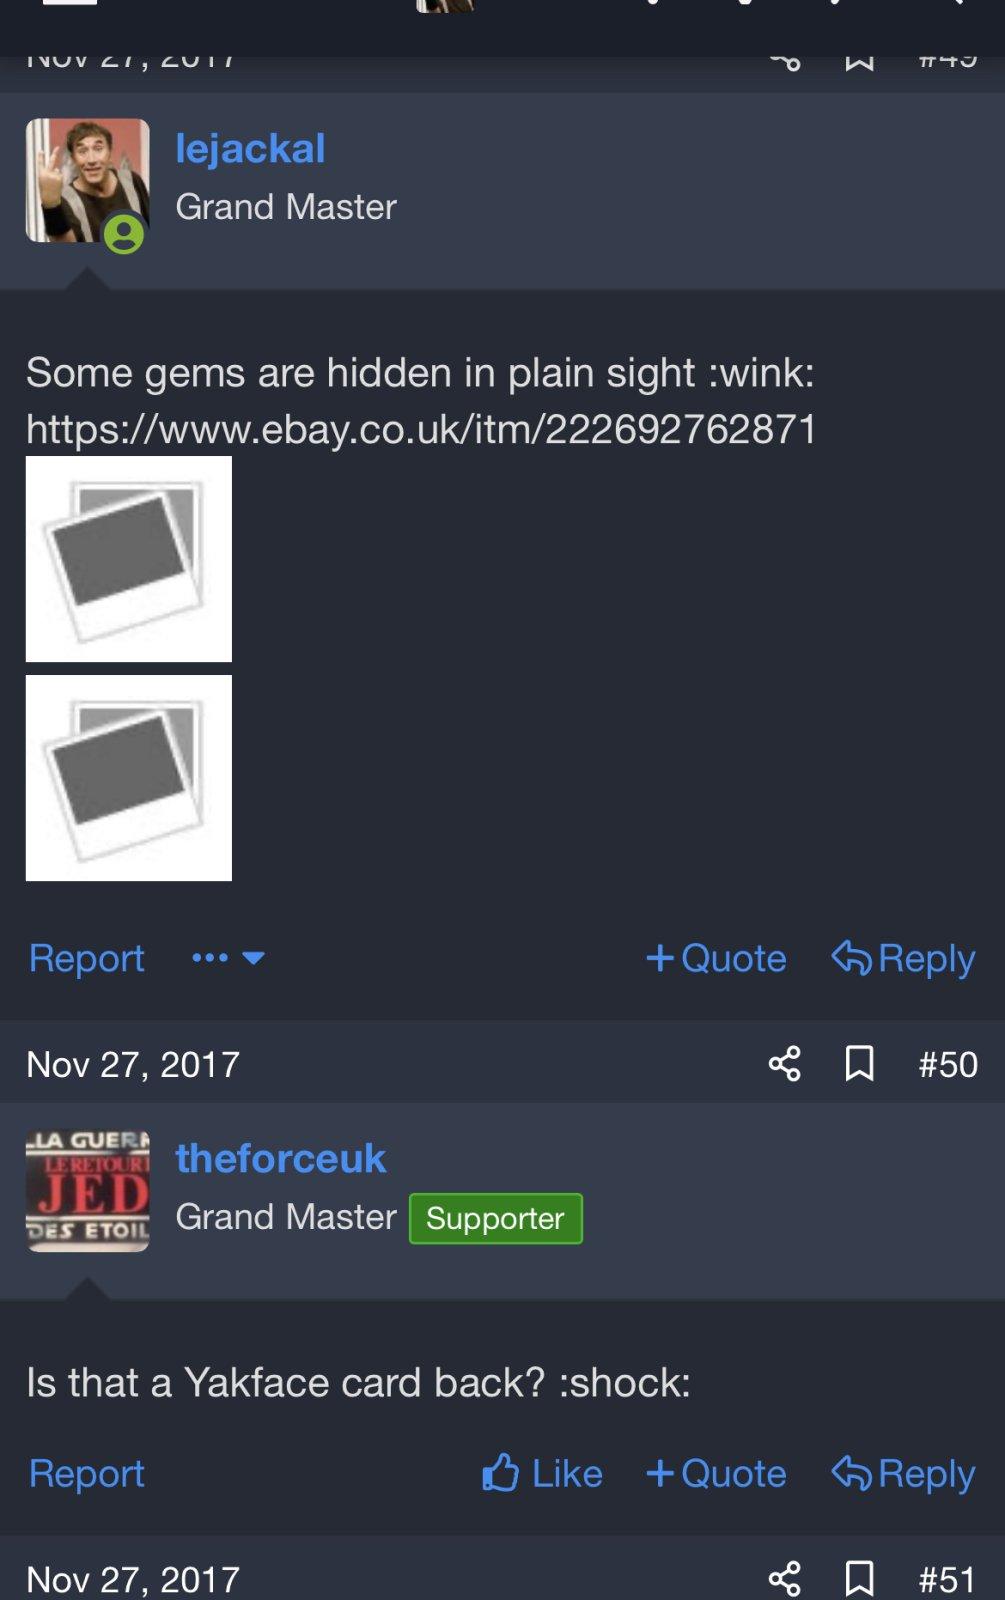This screenshot has height=1600, width=1005.
Task: Open theforceuk's avatar image
Action: tap(87, 1191)
